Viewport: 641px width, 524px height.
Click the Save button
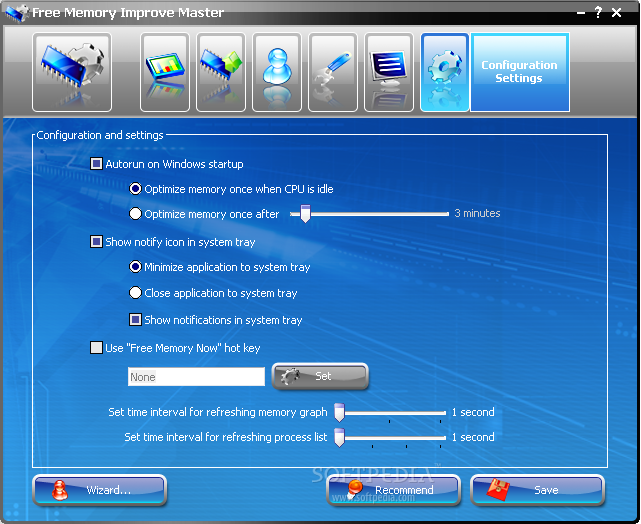pyautogui.click(x=538, y=490)
